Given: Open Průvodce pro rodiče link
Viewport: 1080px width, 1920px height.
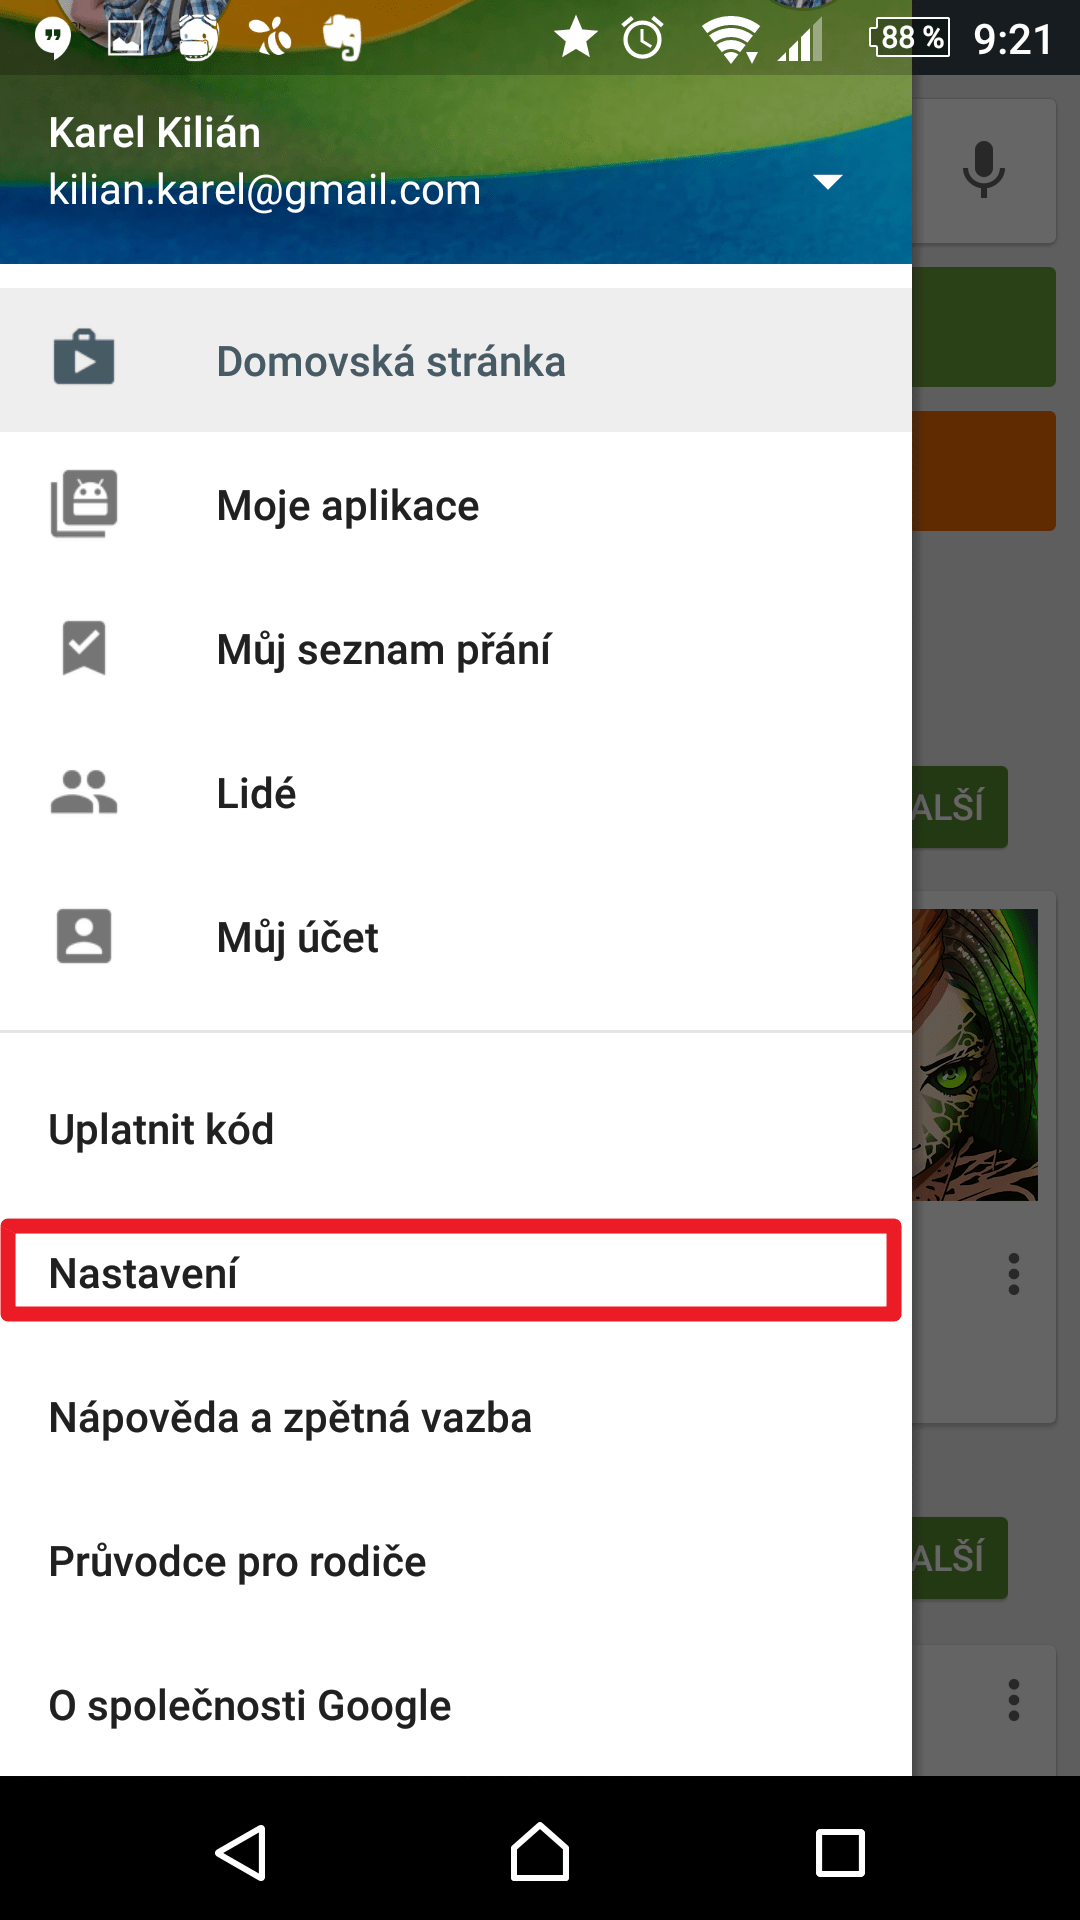Looking at the screenshot, I should 456,1562.
